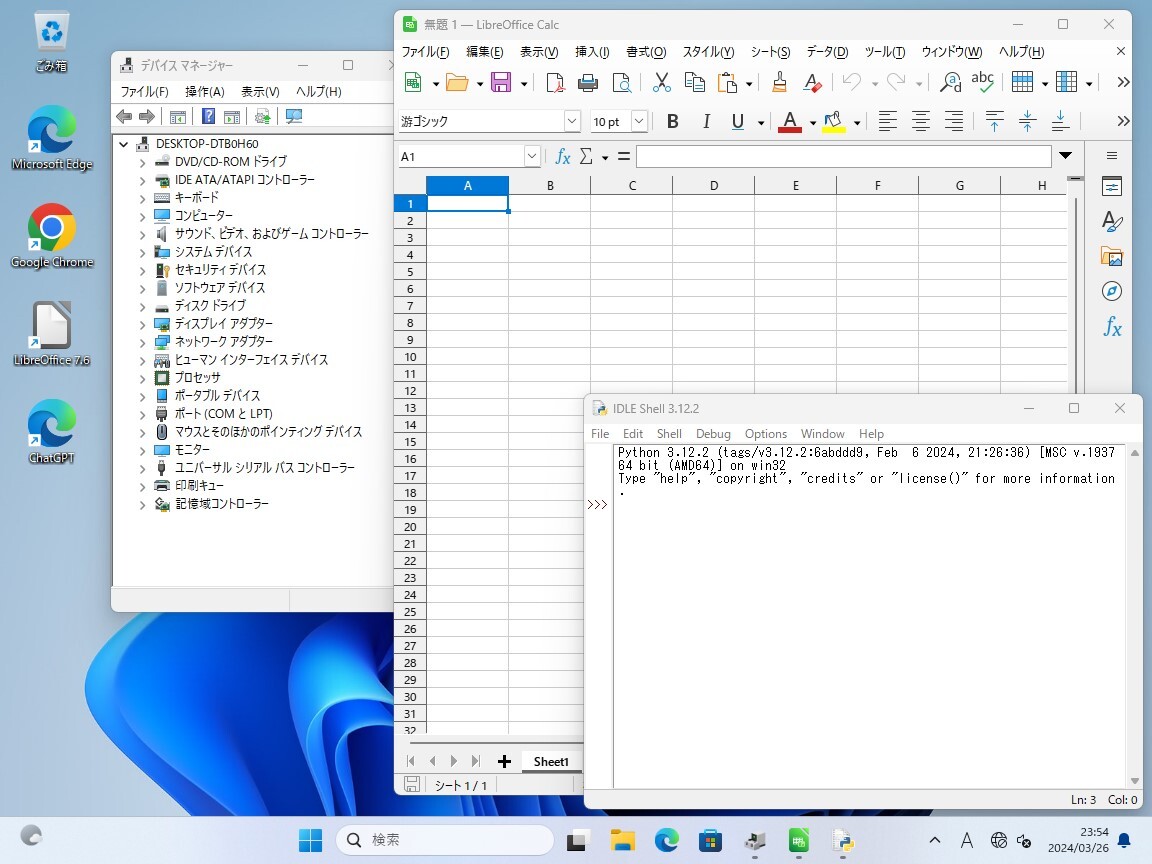Export as PDF icon in Calc toolbar
1152x864 pixels.
point(555,82)
